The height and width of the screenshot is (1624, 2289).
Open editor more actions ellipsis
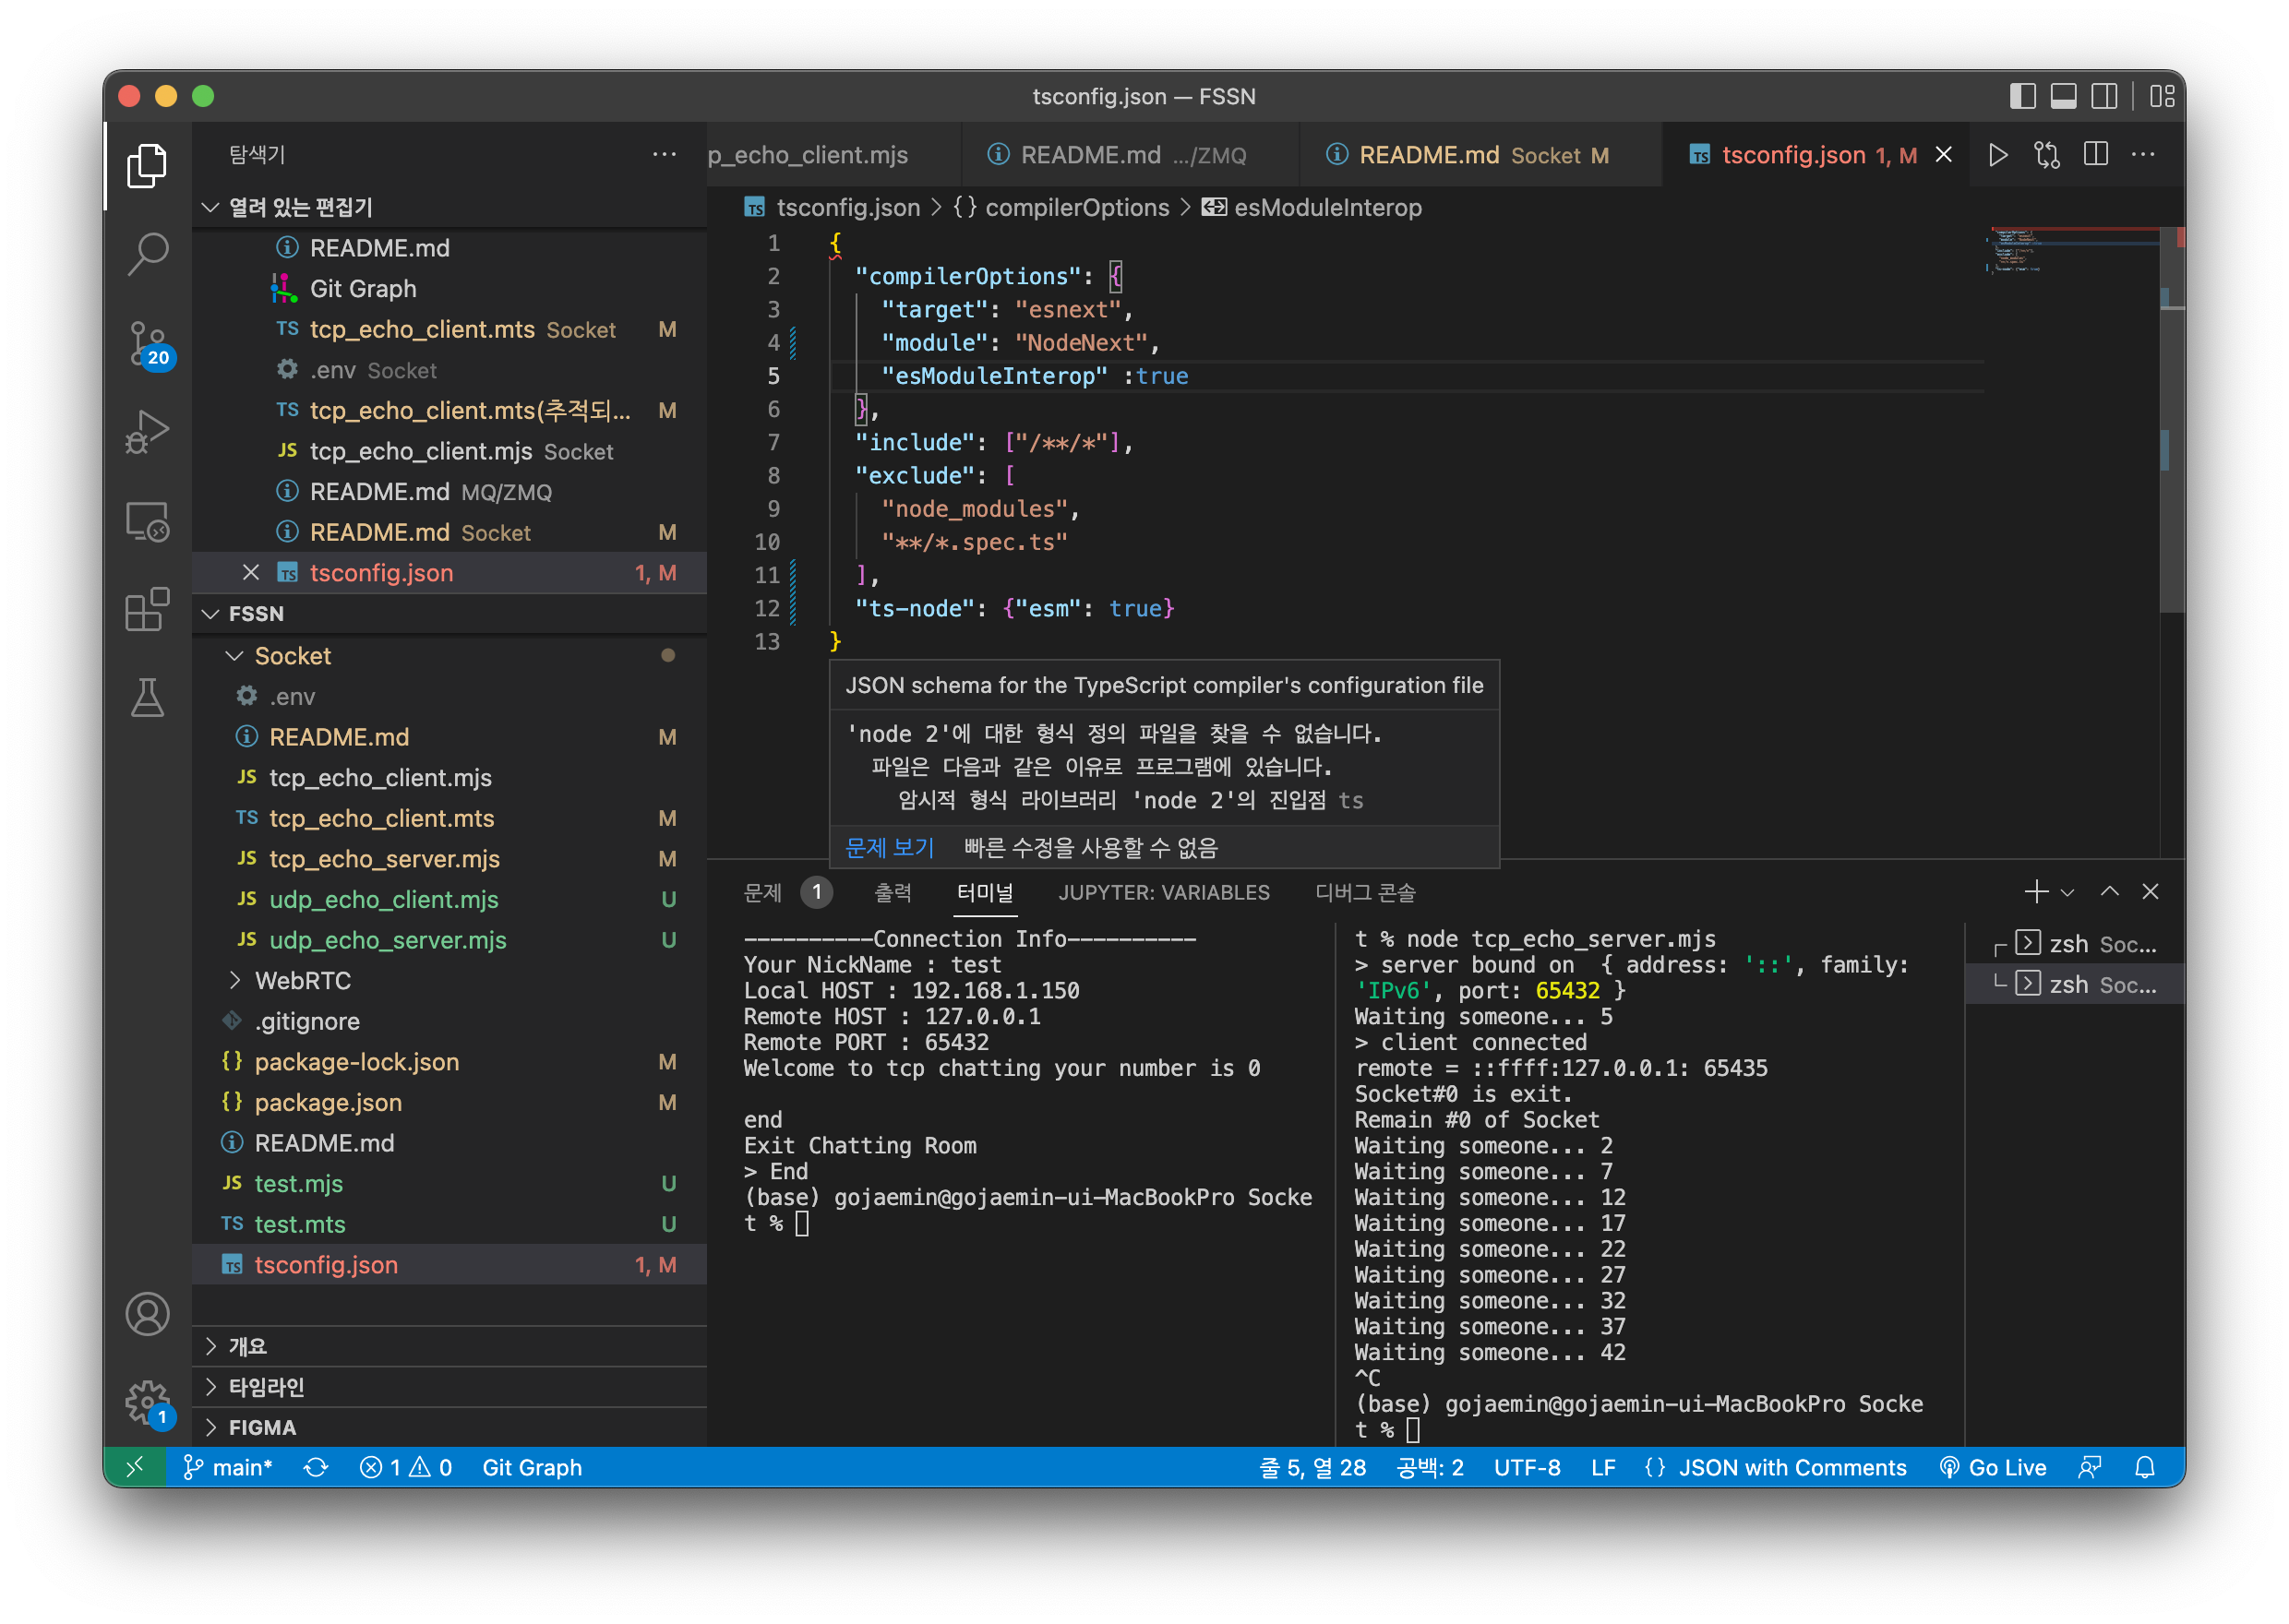click(2143, 155)
